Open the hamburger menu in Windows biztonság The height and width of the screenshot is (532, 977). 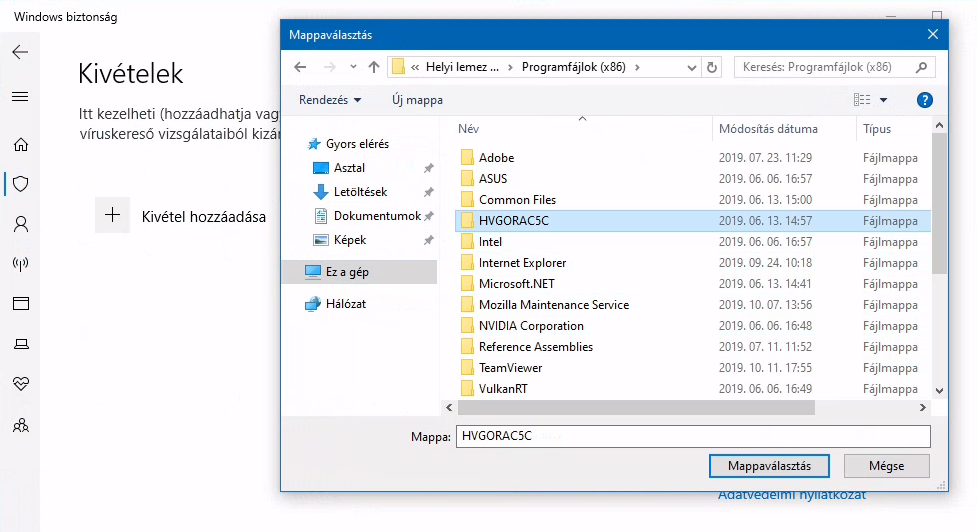click(x=20, y=97)
